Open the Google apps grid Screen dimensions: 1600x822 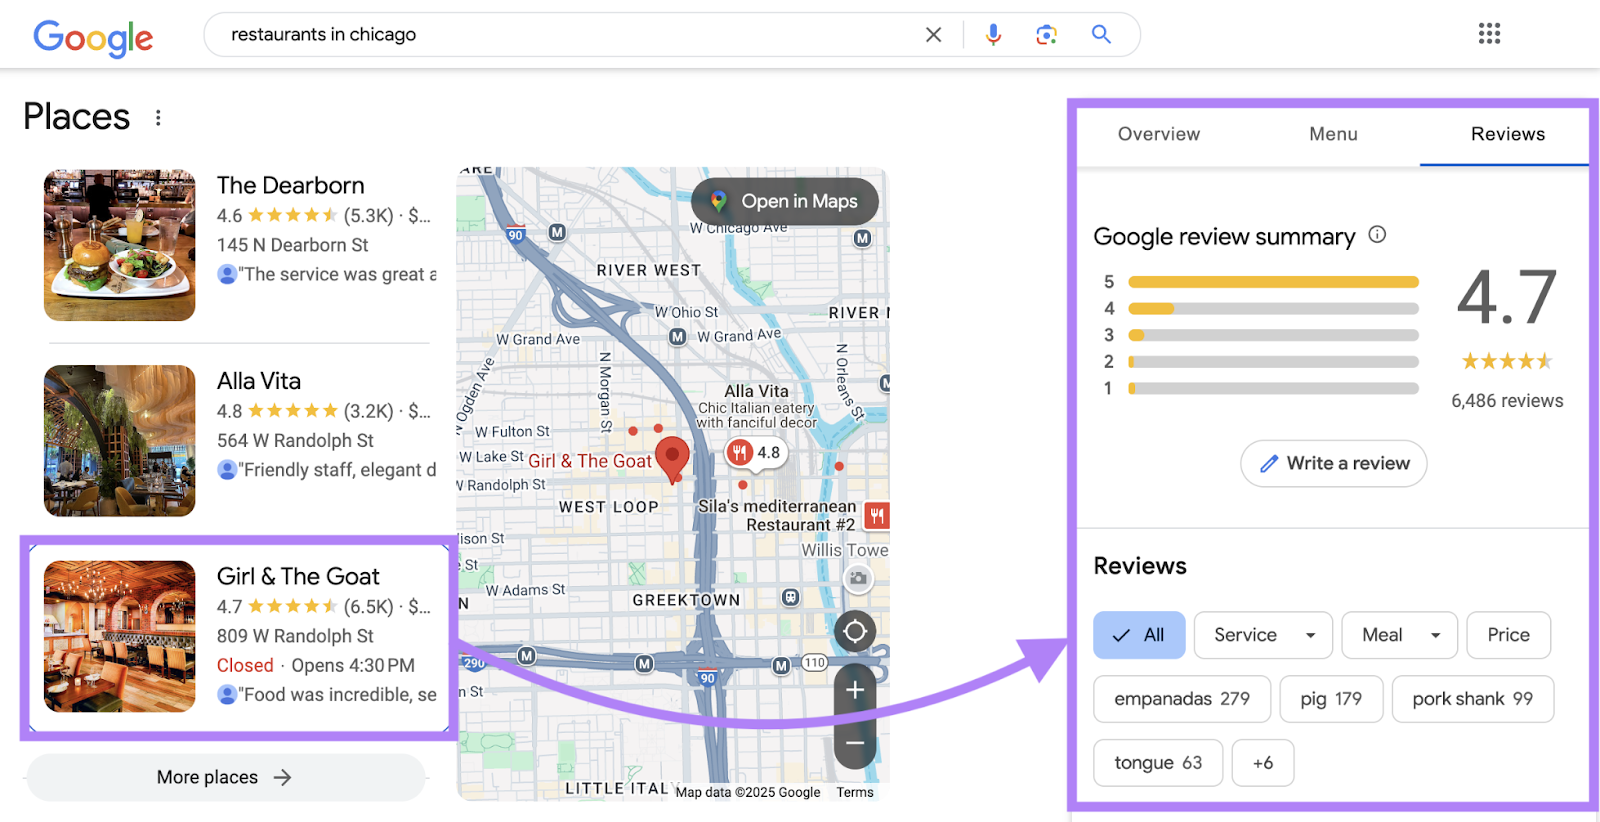[1489, 34]
